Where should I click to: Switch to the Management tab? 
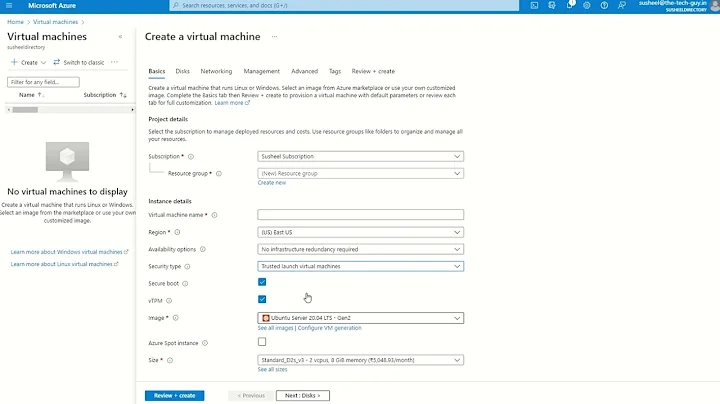[262, 71]
